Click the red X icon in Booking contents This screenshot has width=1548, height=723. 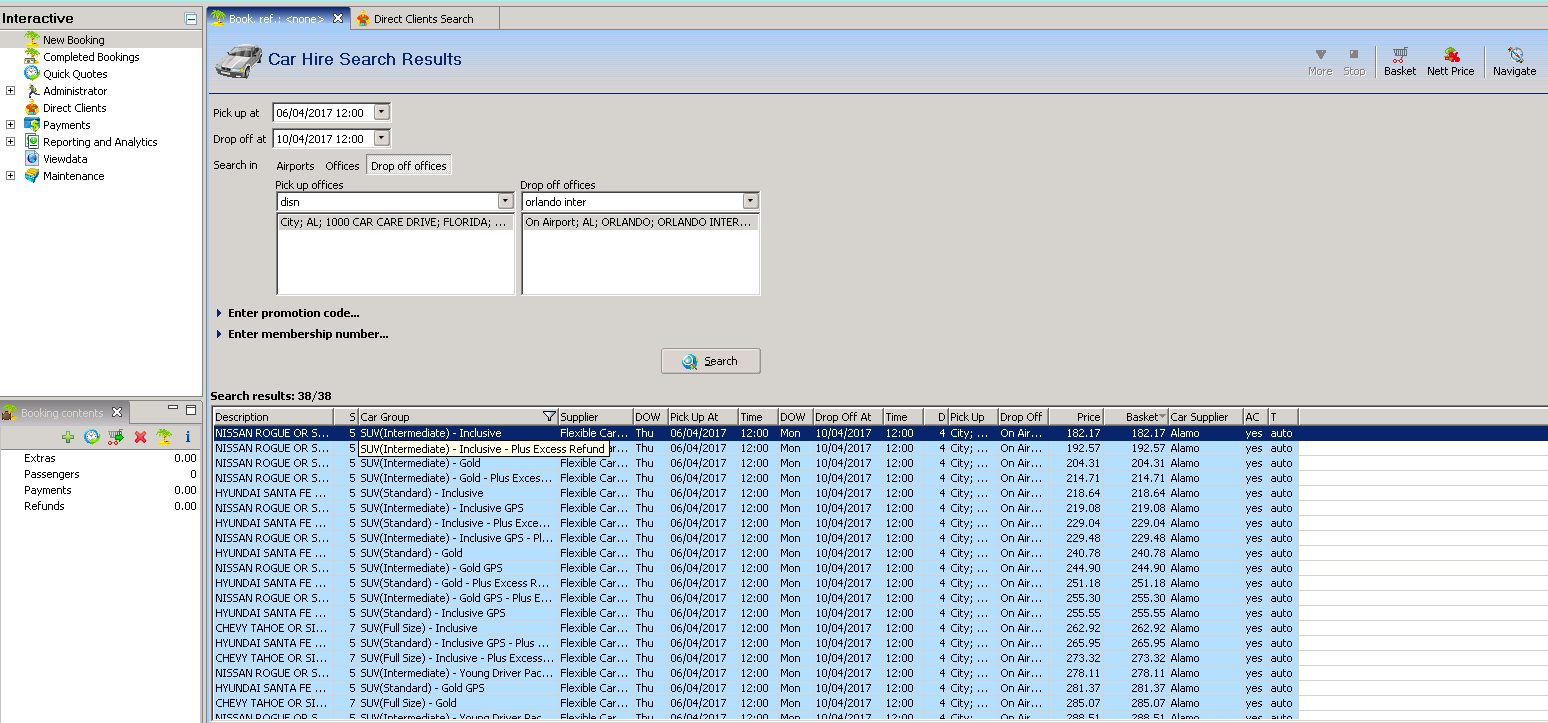(x=141, y=437)
